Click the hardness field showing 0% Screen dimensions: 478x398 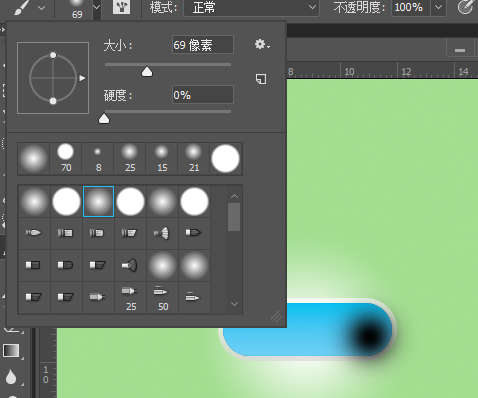(203, 95)
